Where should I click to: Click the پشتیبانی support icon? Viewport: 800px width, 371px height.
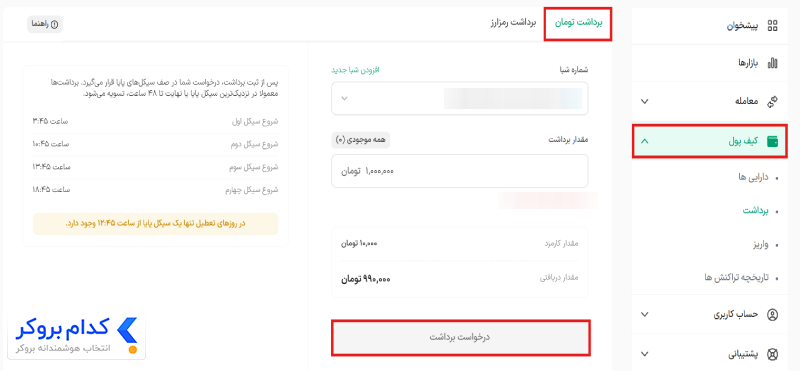(x=772, y=353)
